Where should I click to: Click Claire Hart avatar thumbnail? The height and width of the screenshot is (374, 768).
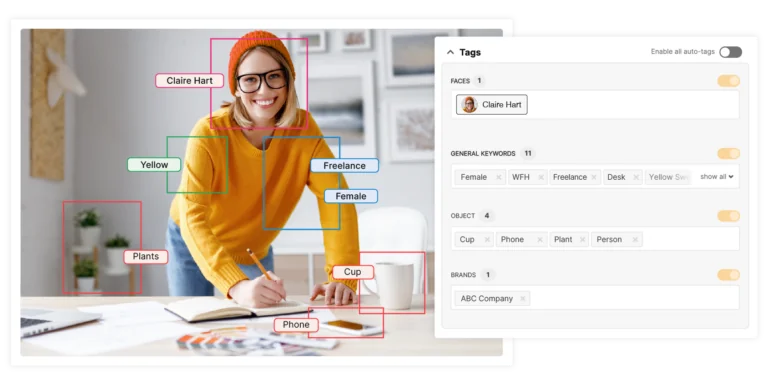point(469,104)
